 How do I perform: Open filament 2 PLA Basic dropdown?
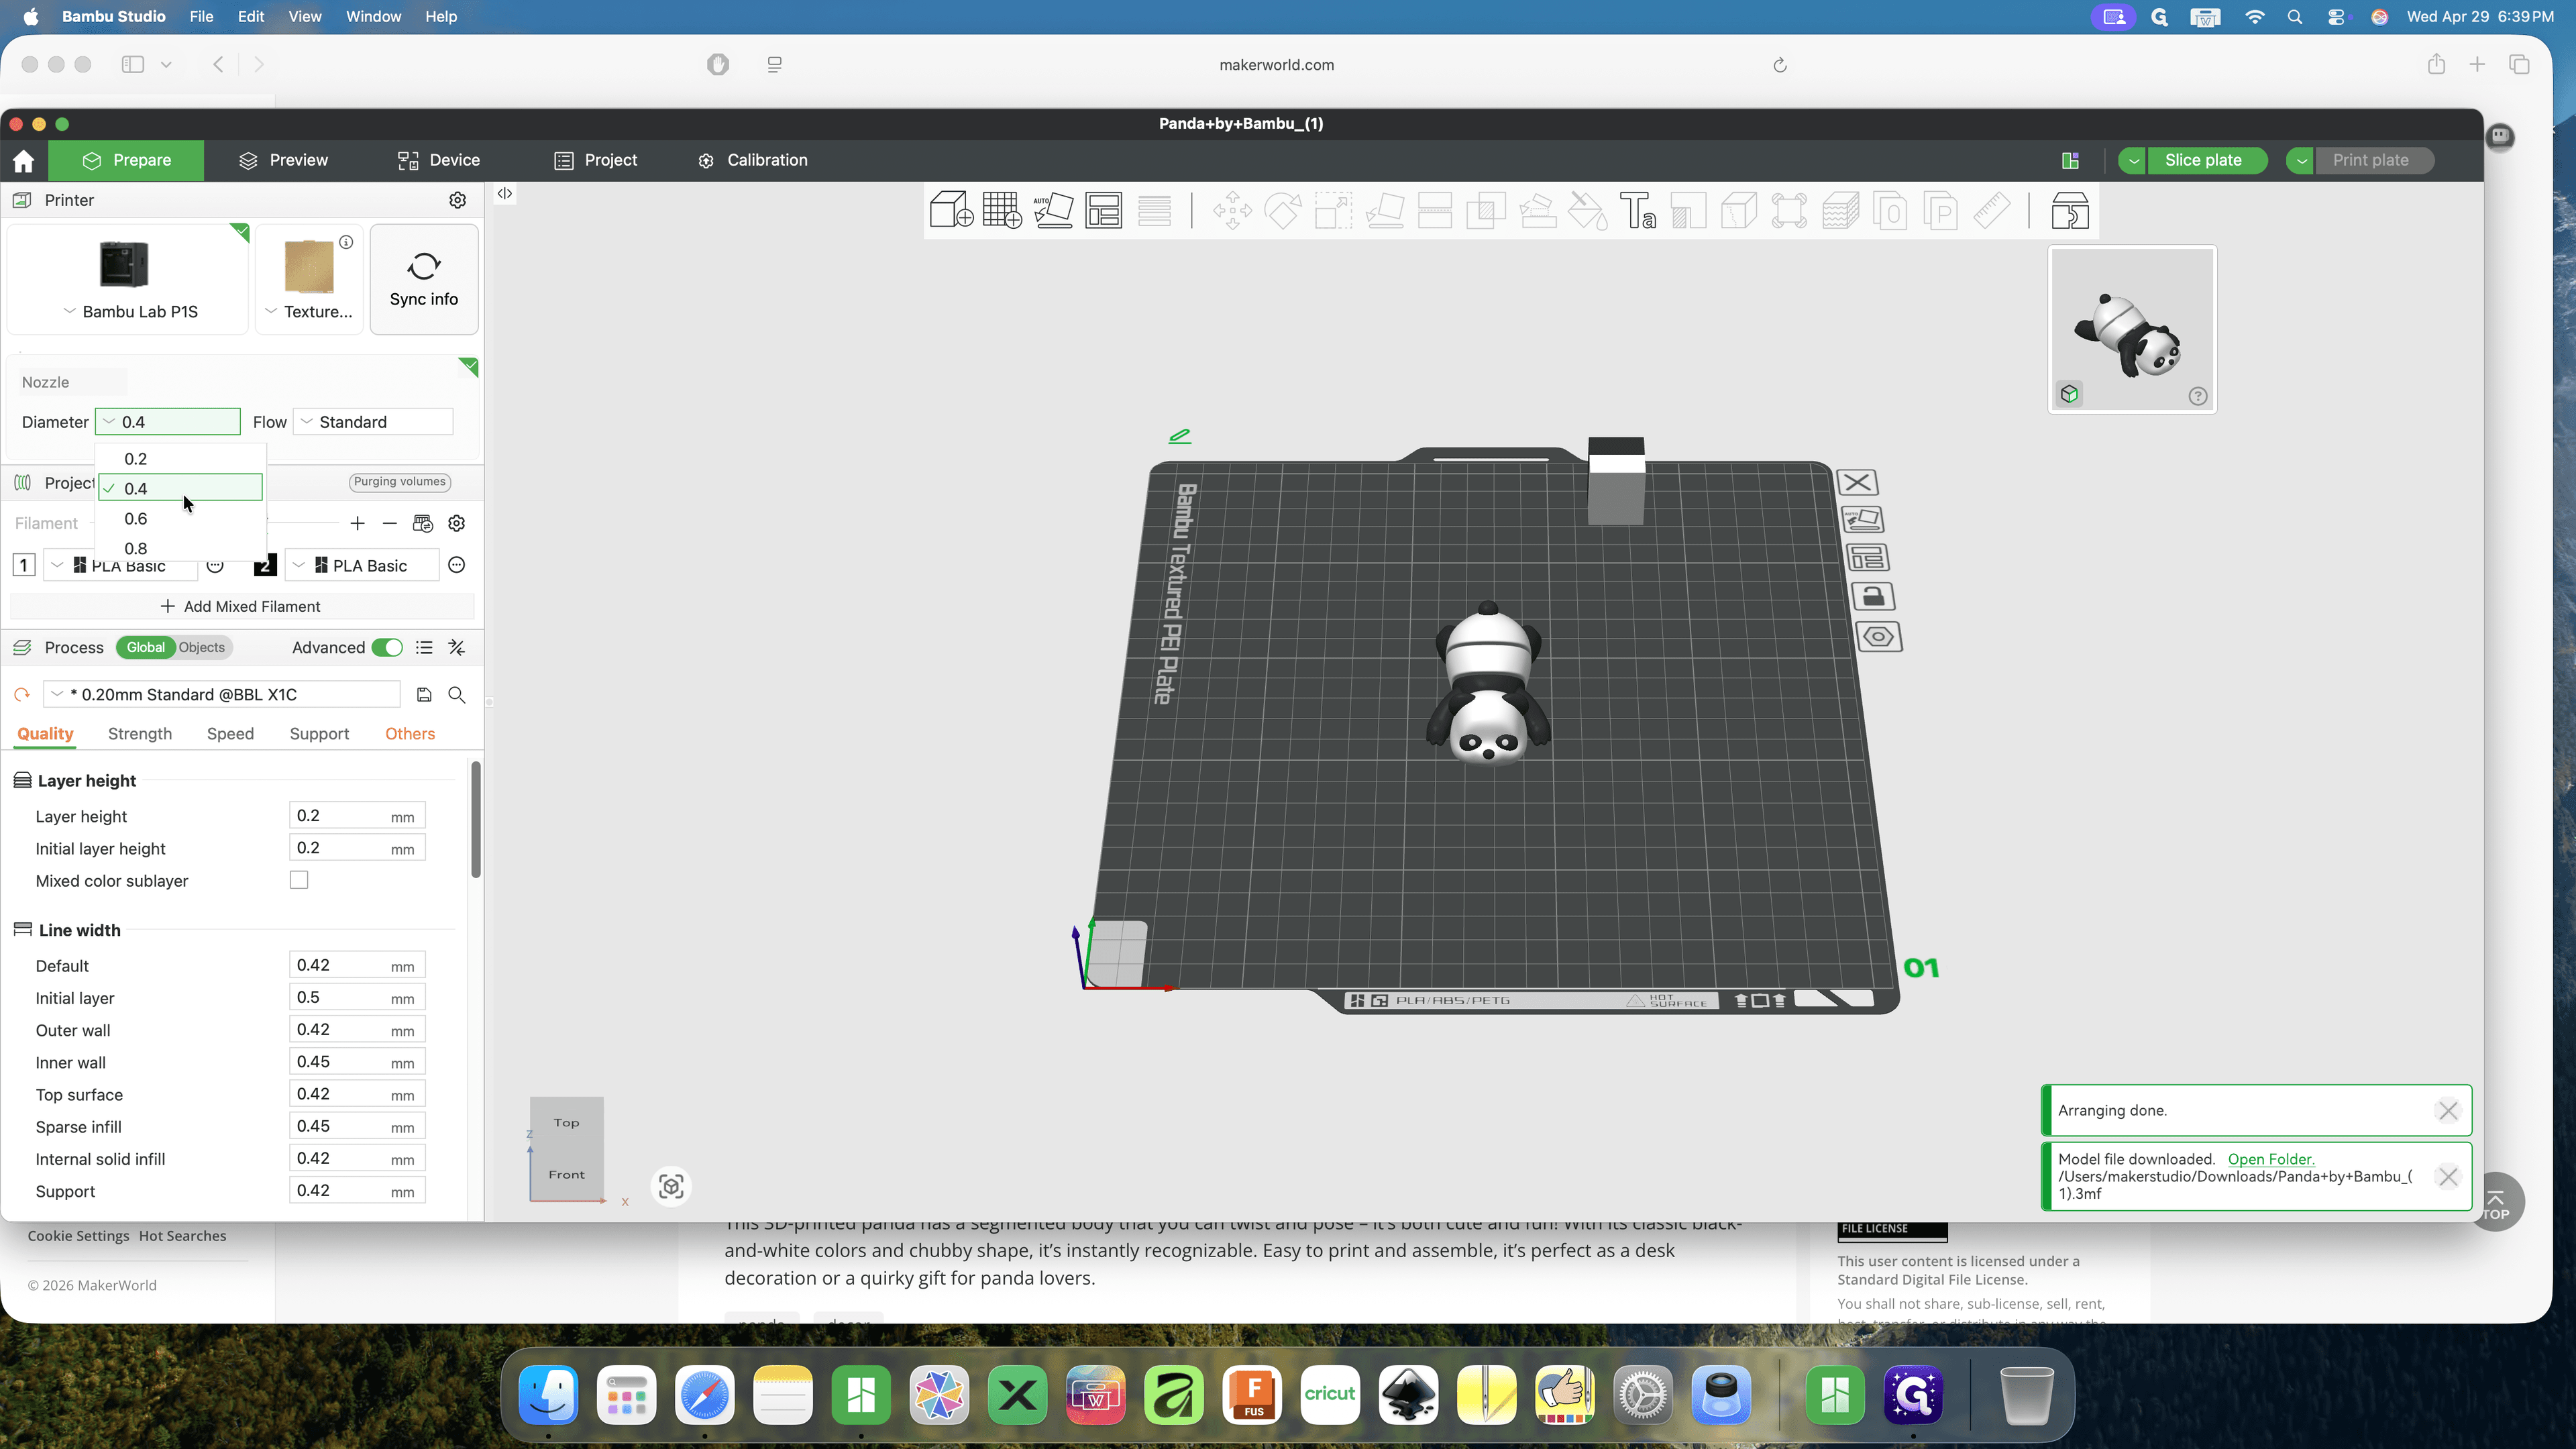pyautogui.click(x=362, y=565)
